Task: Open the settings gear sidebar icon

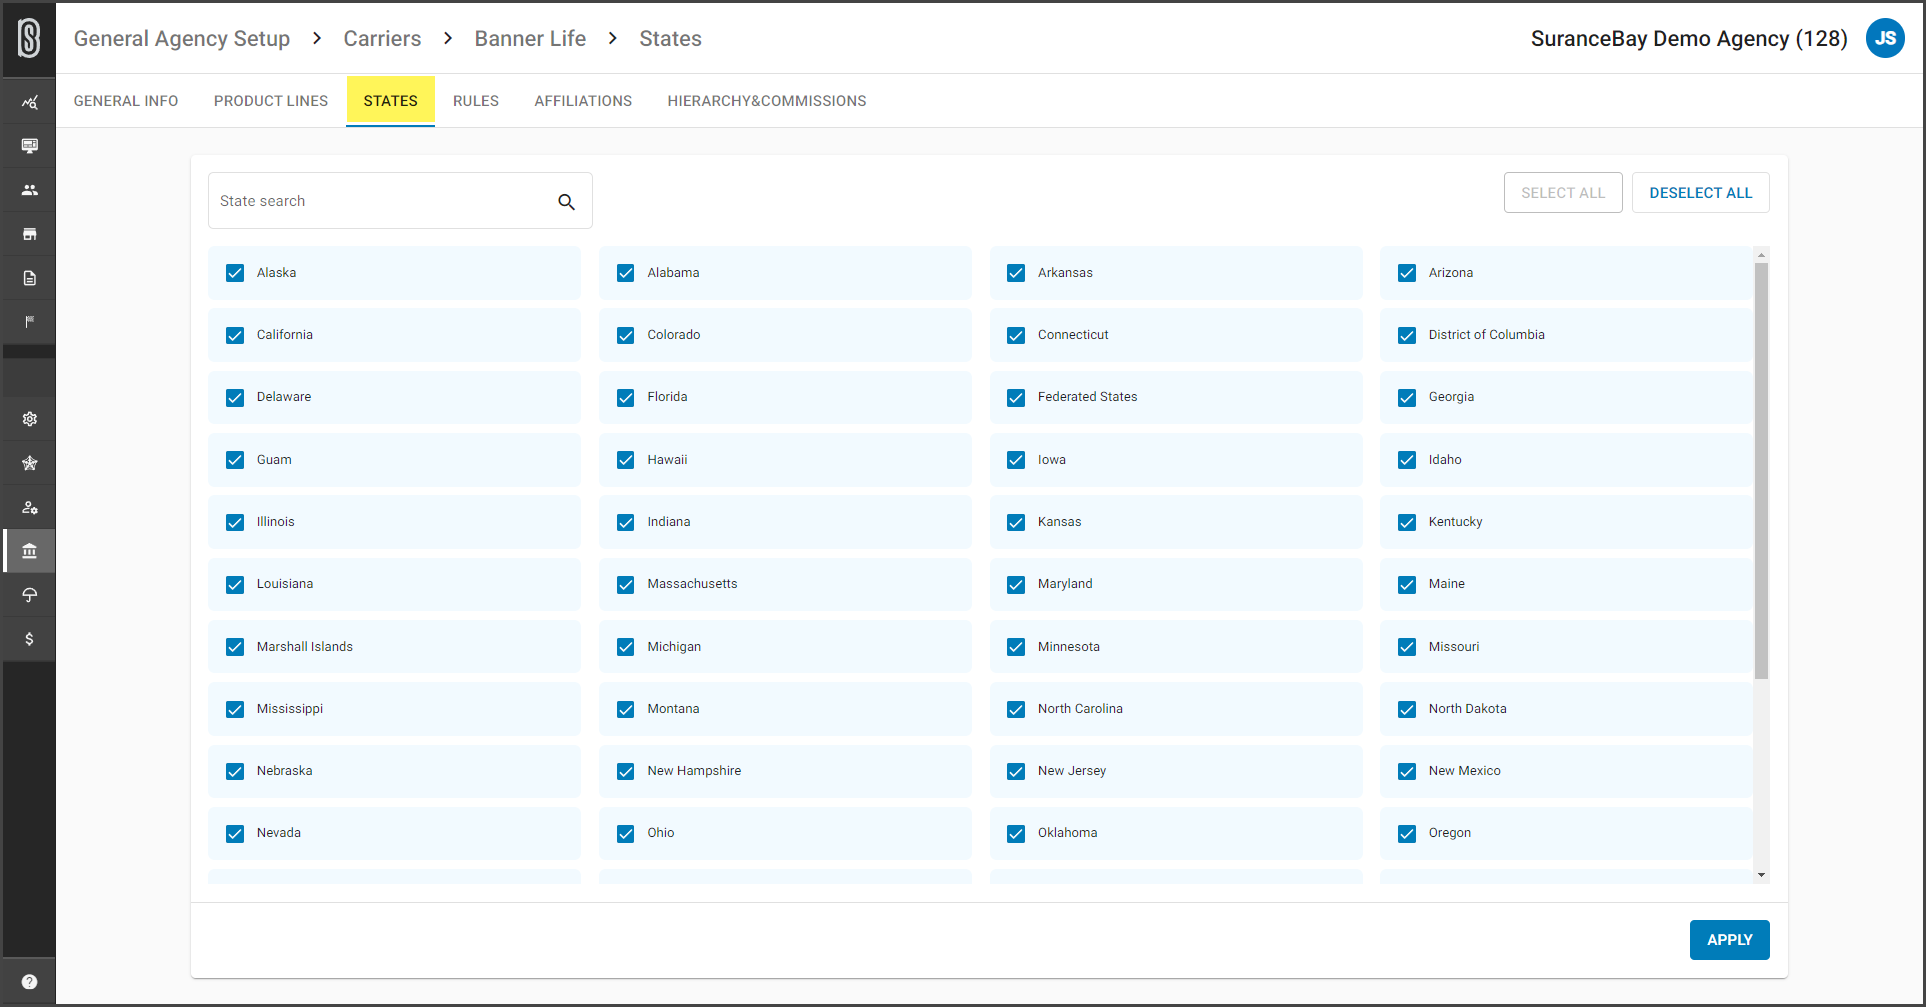Action: (x=29, y=419)
